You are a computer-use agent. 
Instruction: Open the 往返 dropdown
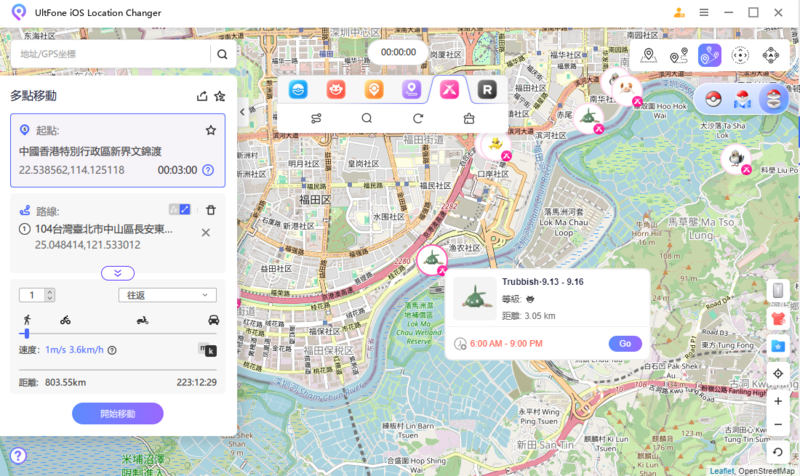click(167, 295)
